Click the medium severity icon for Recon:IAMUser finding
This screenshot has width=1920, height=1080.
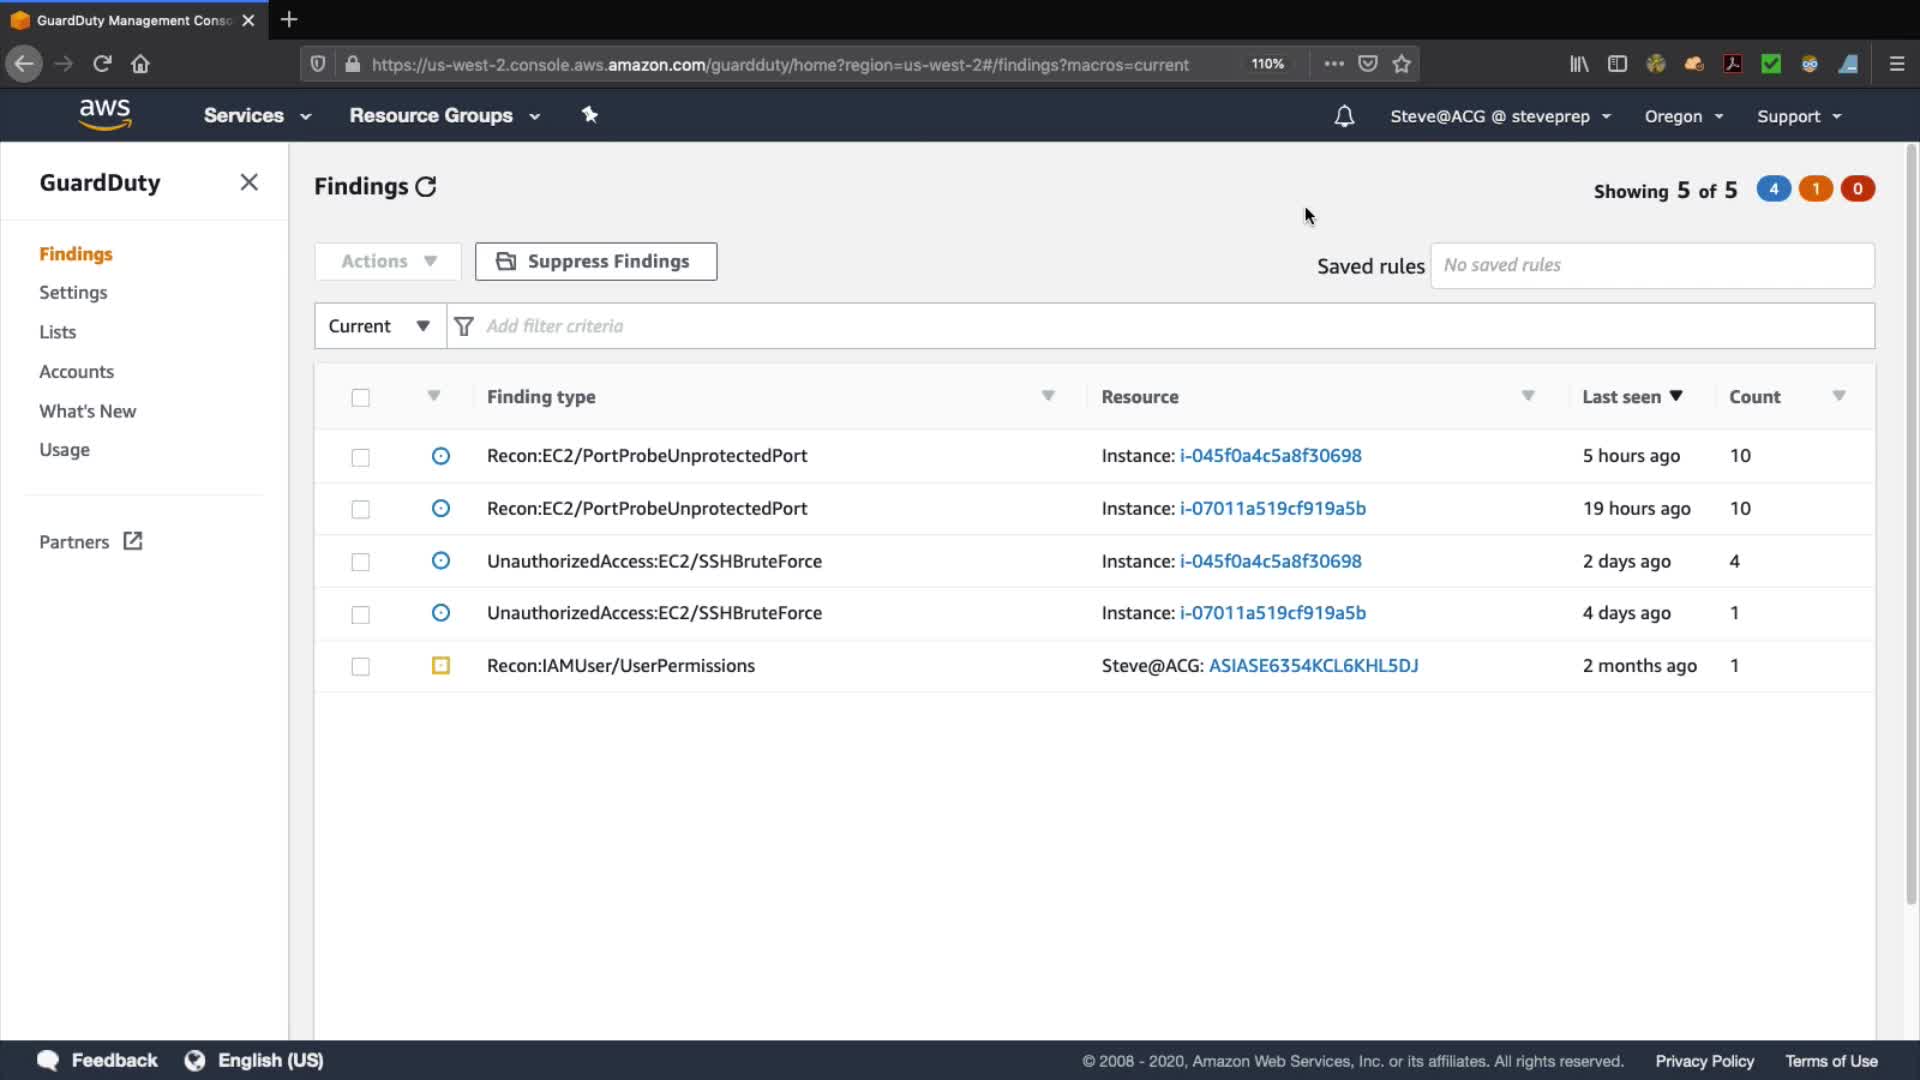tap(440, 666)
